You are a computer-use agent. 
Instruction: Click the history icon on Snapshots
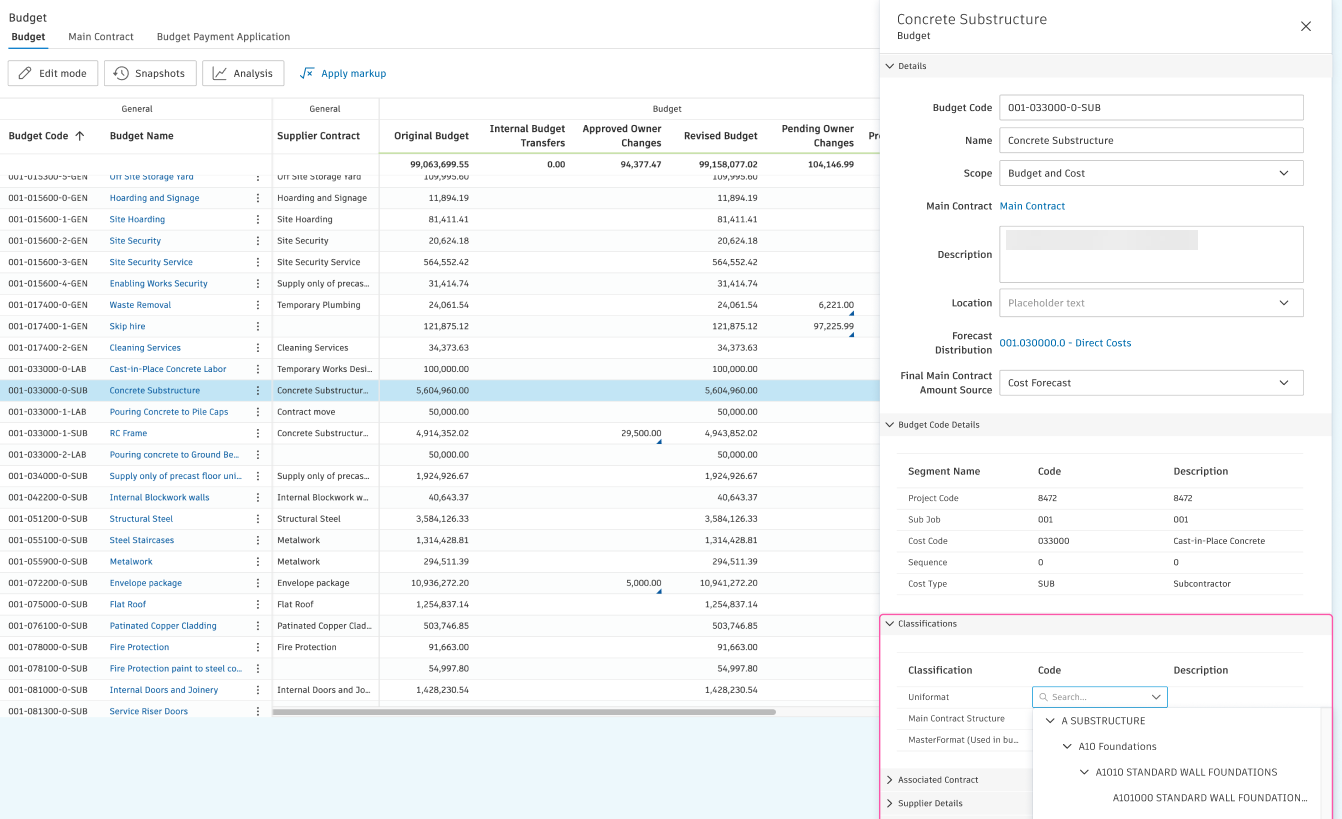[121, 73]
